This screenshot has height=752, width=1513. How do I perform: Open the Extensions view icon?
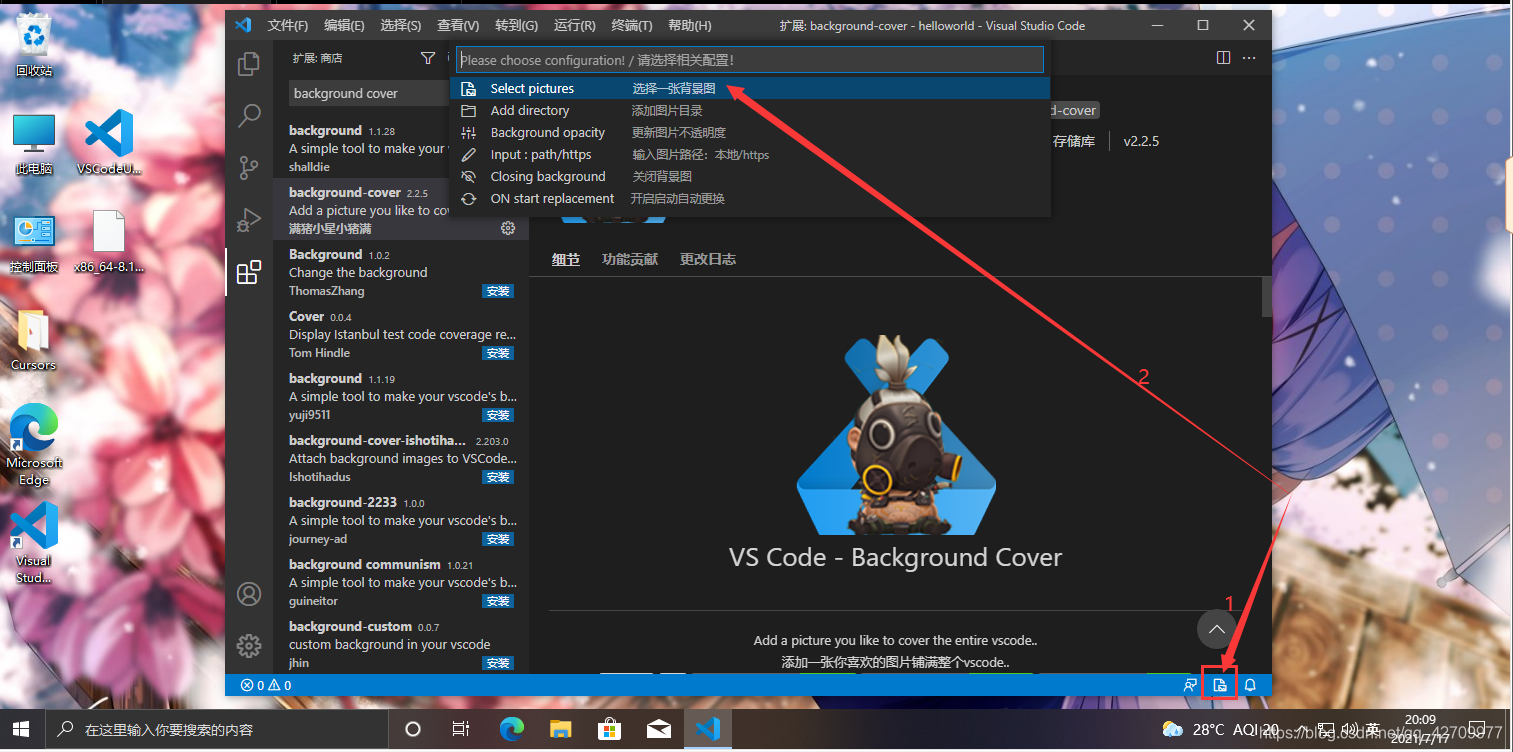[x=249, y=272]
